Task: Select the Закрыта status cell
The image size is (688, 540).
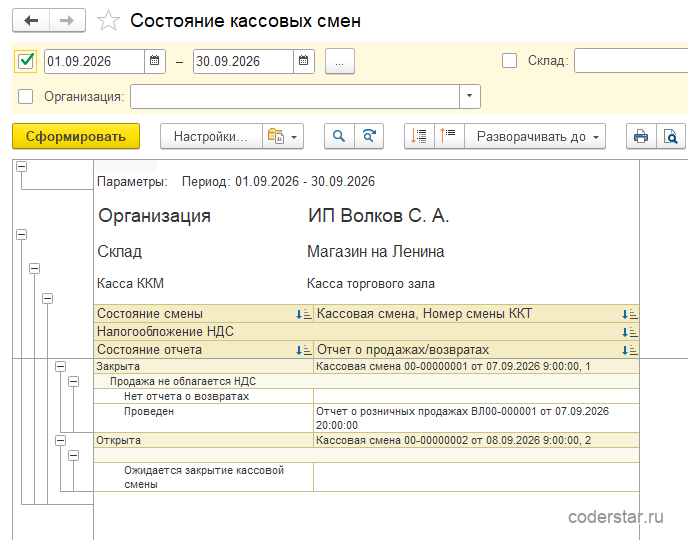Action: (x=204, y=366)
